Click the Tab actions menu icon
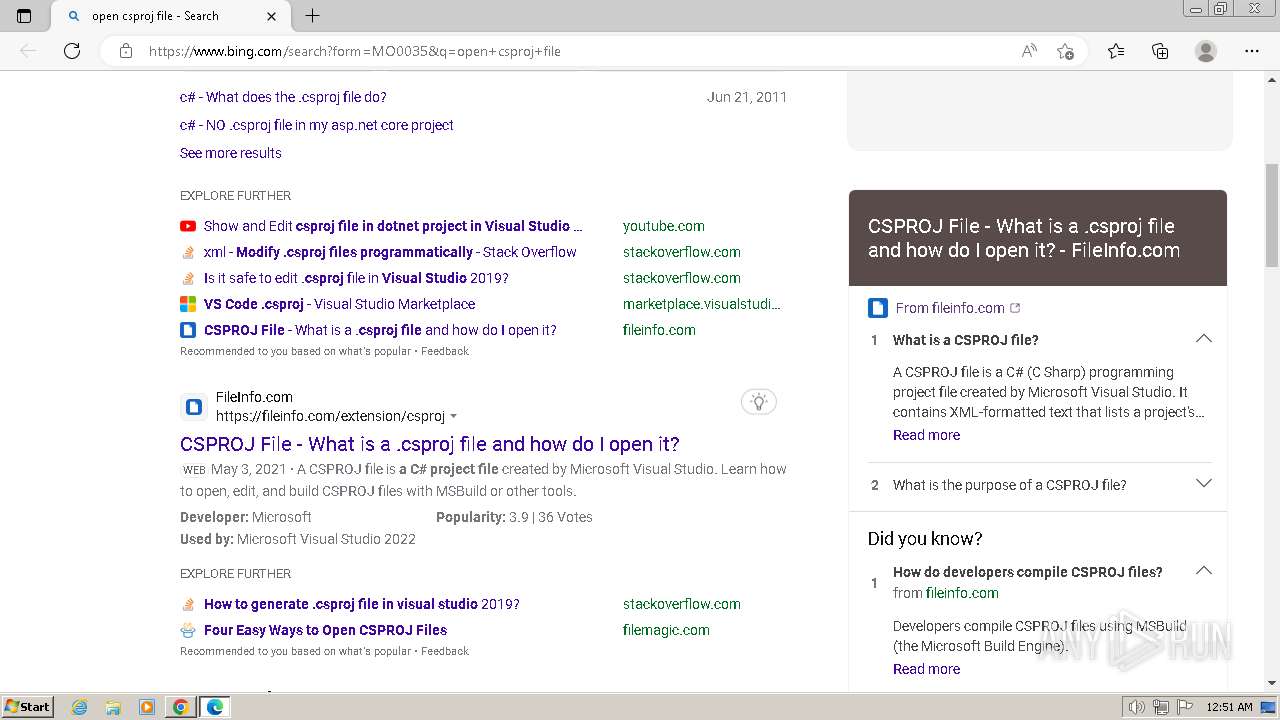Screen dimensions: 1280x720 [24, 16]
